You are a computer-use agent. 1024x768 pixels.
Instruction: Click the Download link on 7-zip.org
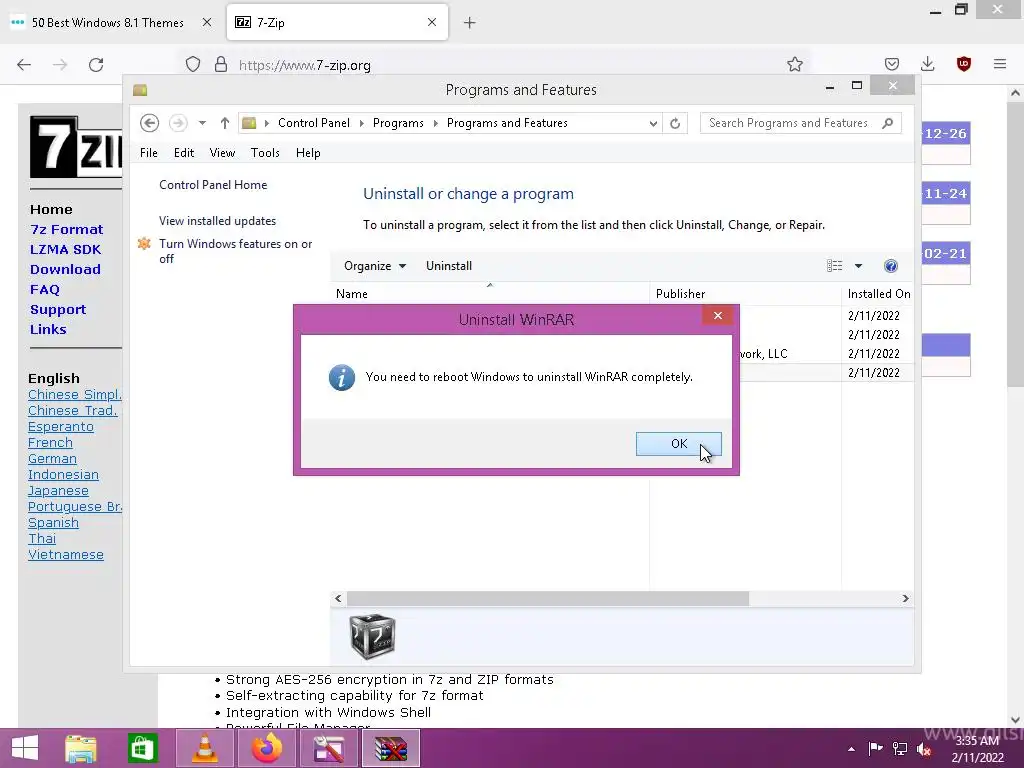click(65, 269)
